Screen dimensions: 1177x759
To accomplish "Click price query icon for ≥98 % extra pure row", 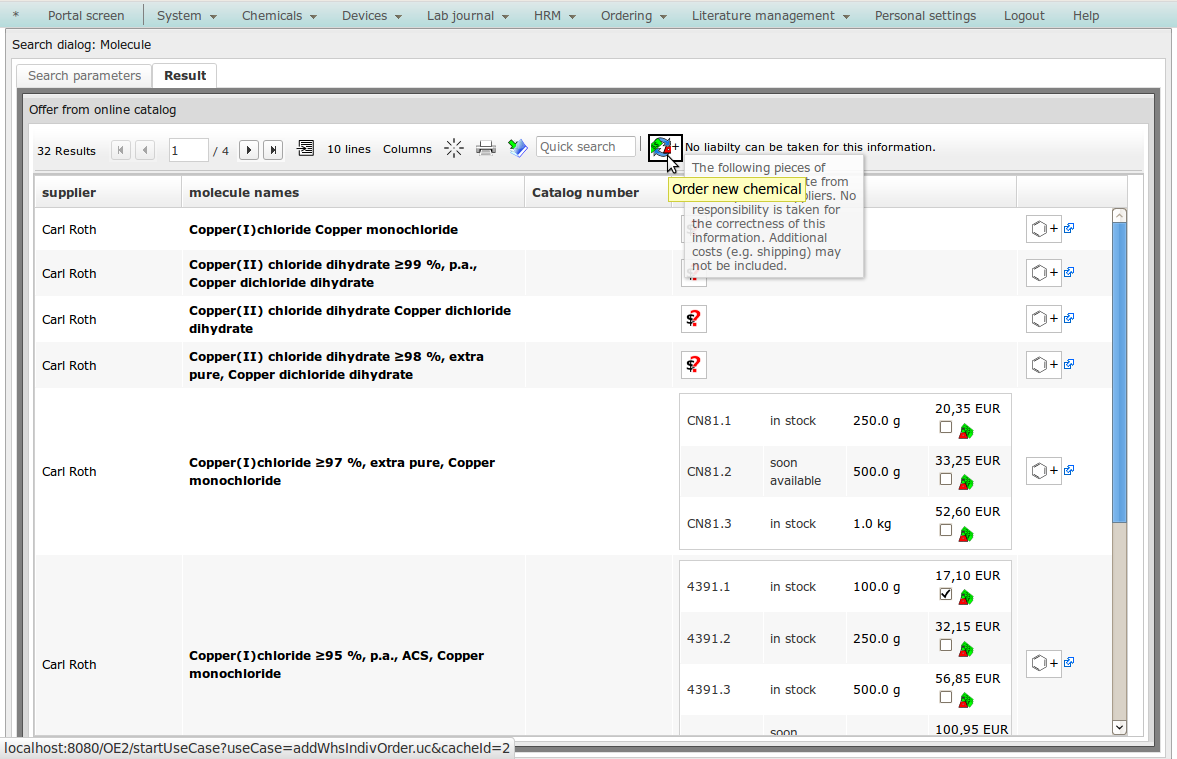I will pyautogui.click(x=693, y=365).
